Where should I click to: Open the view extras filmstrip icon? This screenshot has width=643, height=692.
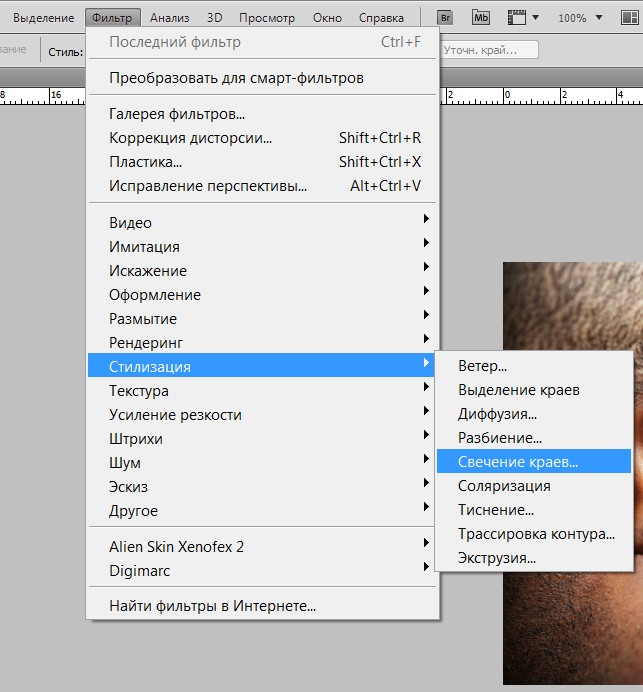click(517, 18)
